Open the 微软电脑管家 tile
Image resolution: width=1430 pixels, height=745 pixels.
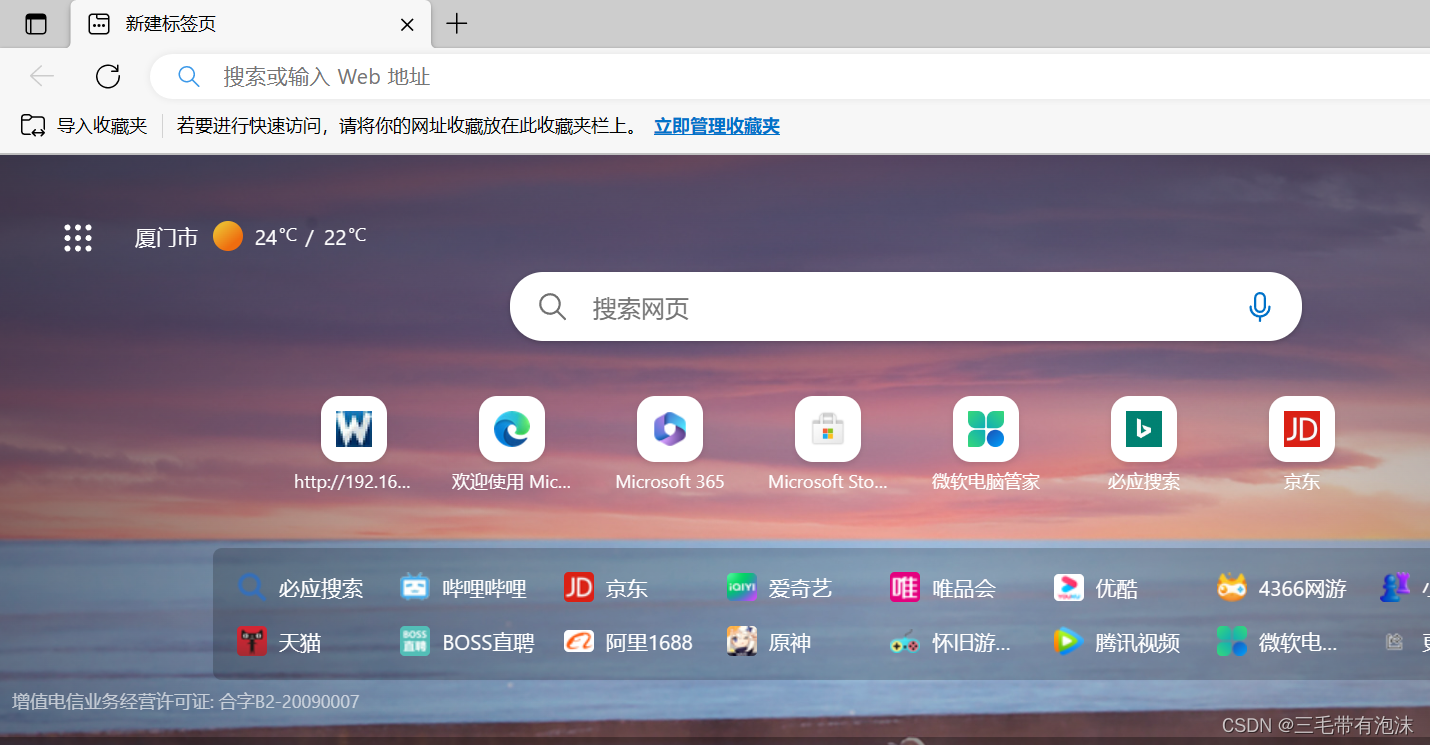986,445
